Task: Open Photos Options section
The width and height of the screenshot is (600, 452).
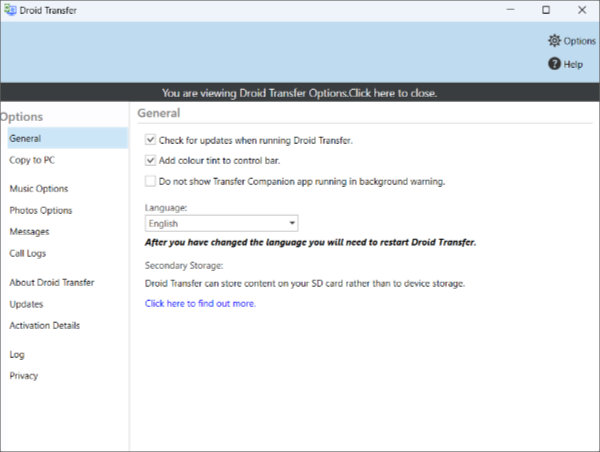Action: pyautogui.click(x=40, y=210)
